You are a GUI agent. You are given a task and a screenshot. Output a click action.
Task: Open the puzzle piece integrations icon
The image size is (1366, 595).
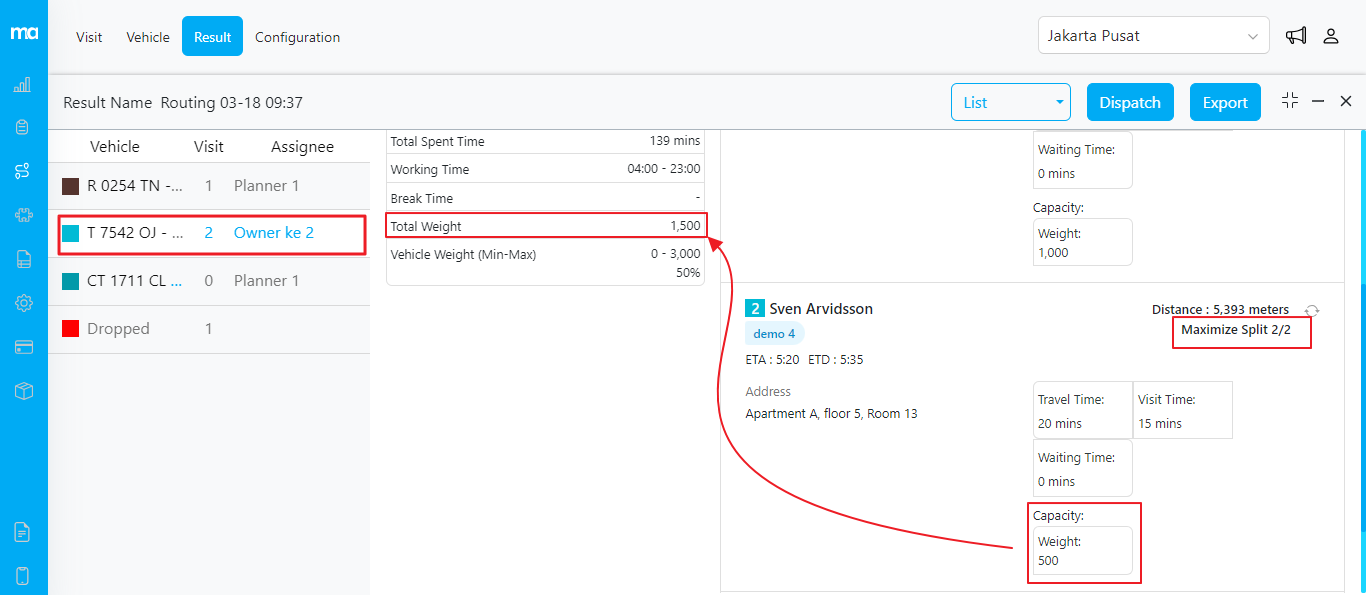(22, 215)
